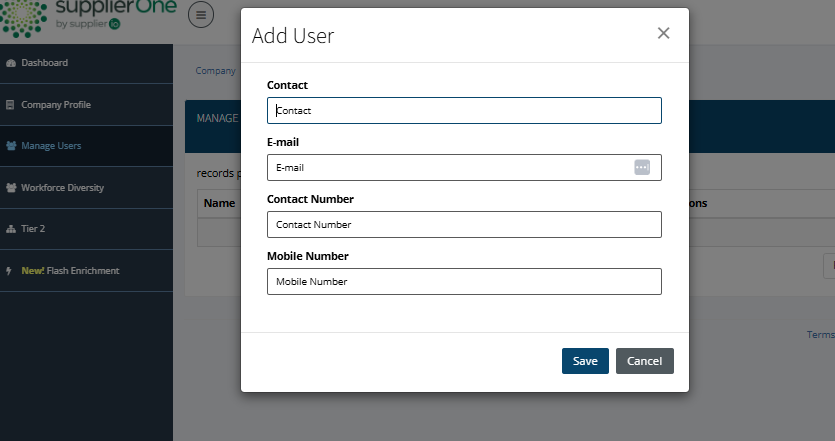The image size is (835, 441).
Task: Click the Flash Enrichment lightning bolt icon
Action: point(11,271)
